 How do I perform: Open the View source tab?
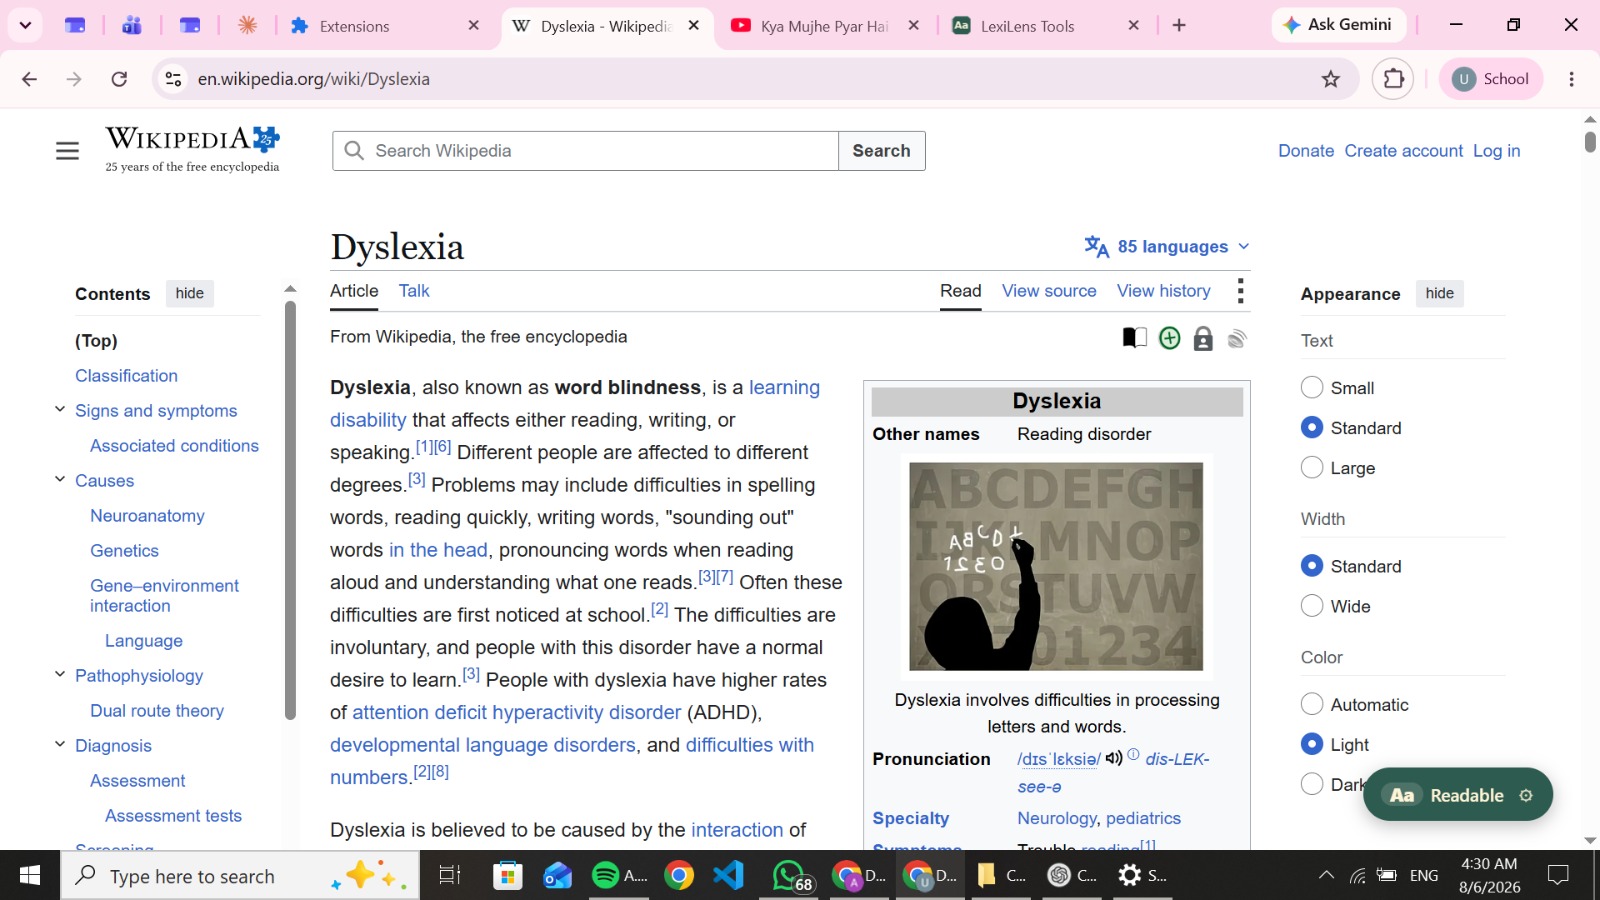(1049, 291)
